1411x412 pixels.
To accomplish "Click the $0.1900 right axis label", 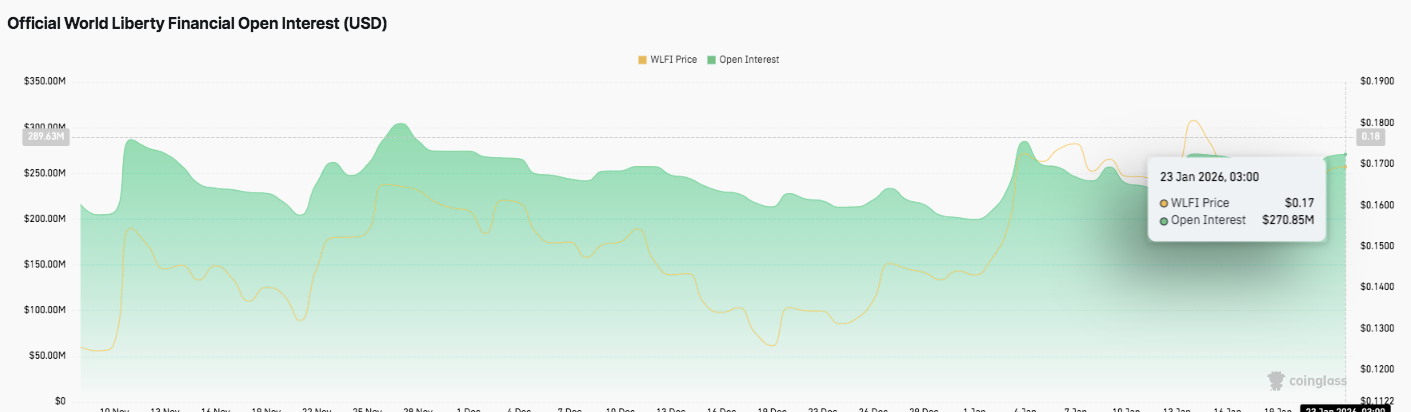I will 1378,81.
